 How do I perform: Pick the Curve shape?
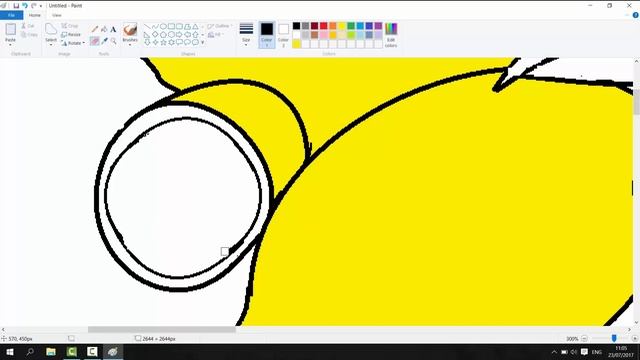click(155, 27)
